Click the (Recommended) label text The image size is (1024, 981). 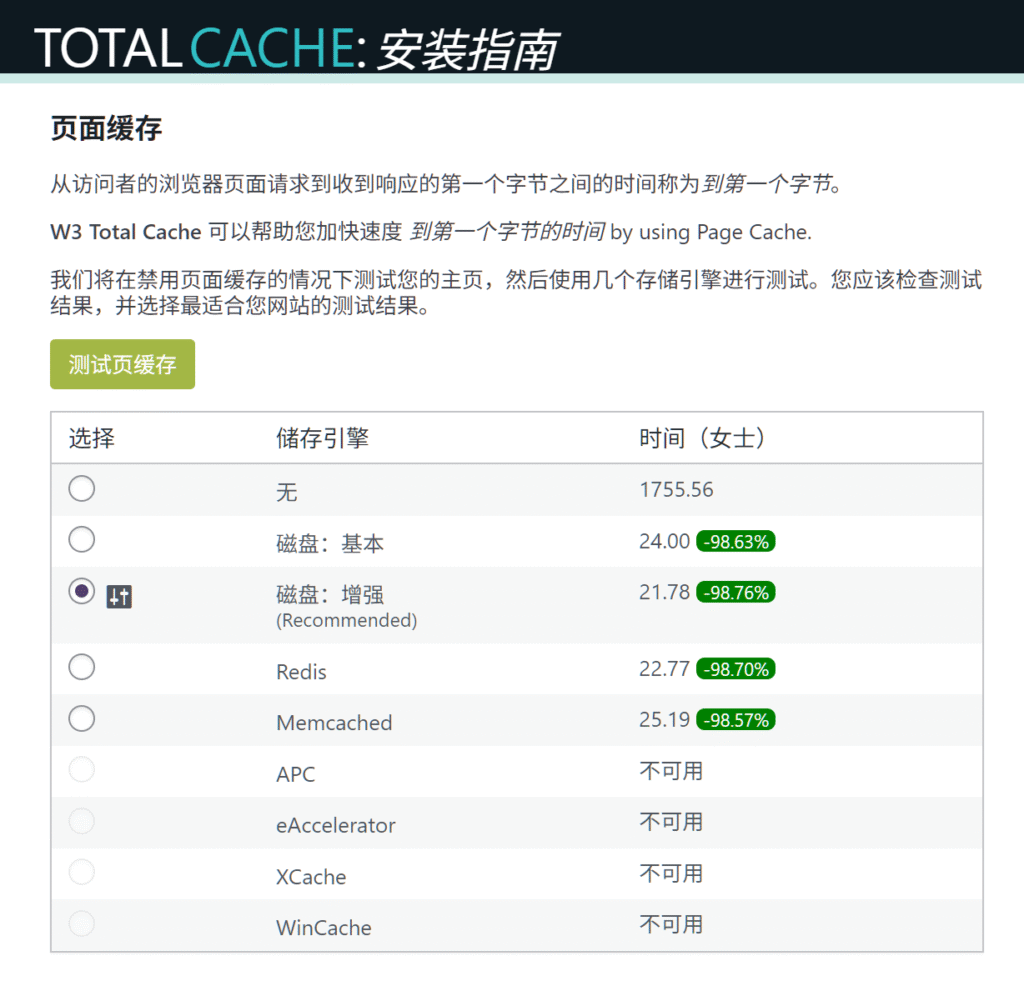[346, 621]
